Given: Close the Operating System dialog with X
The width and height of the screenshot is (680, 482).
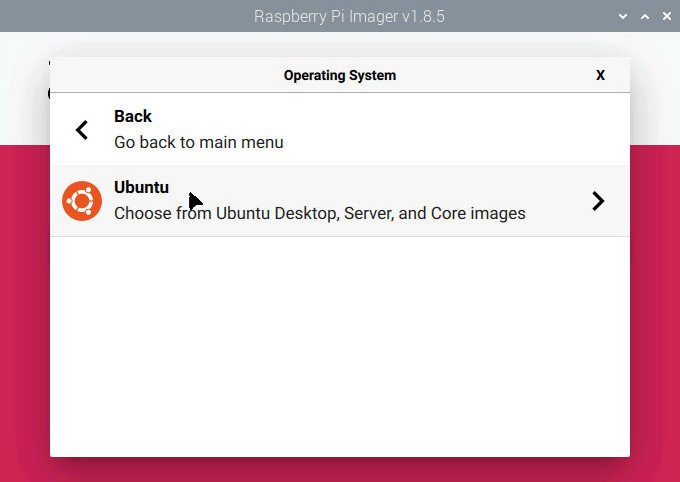Looking at the screenshot, I should point(600,75).
